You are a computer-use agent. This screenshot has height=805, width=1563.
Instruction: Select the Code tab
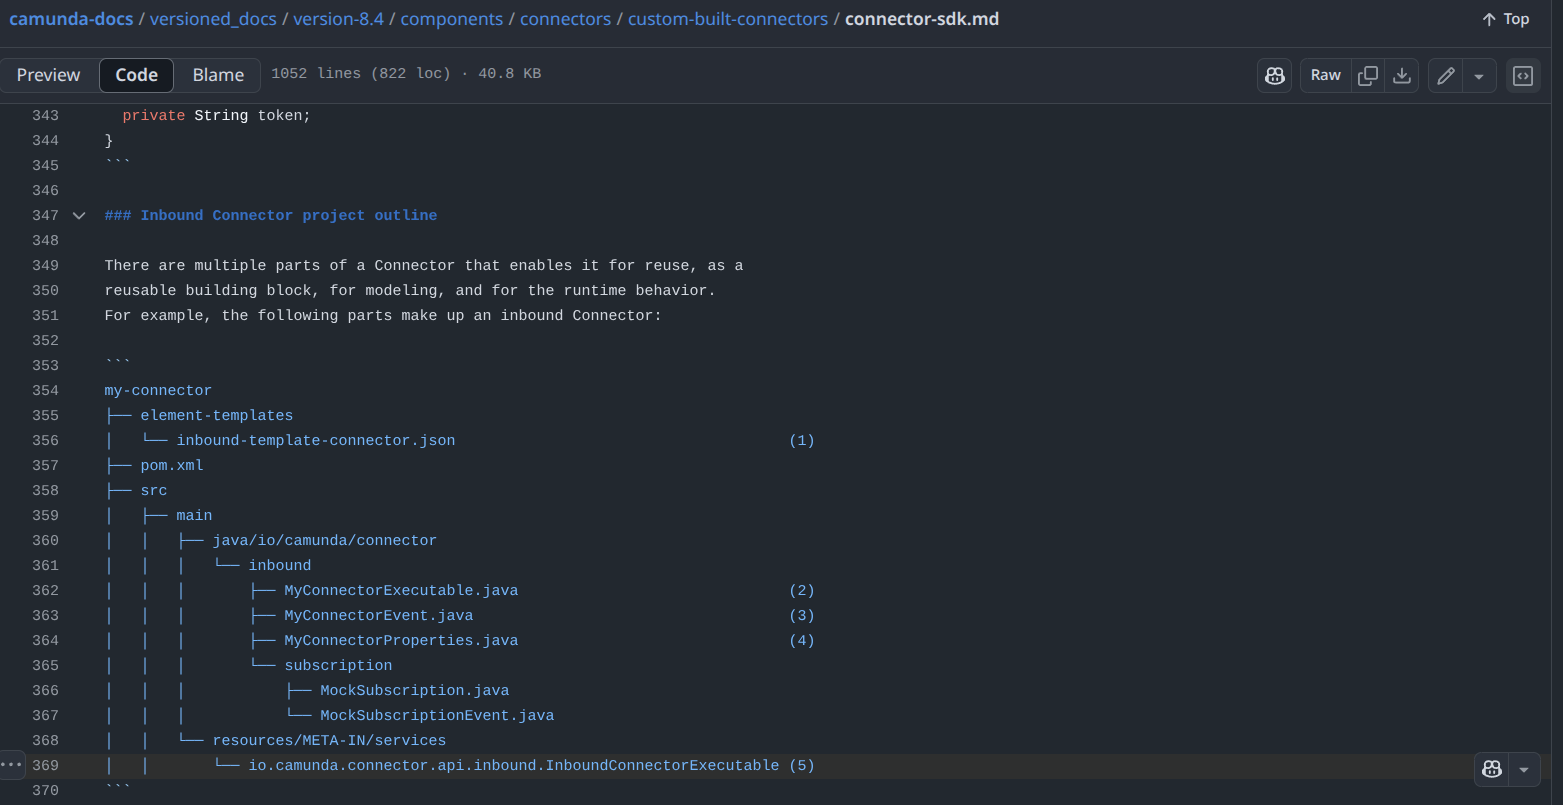tap(136, 75)
